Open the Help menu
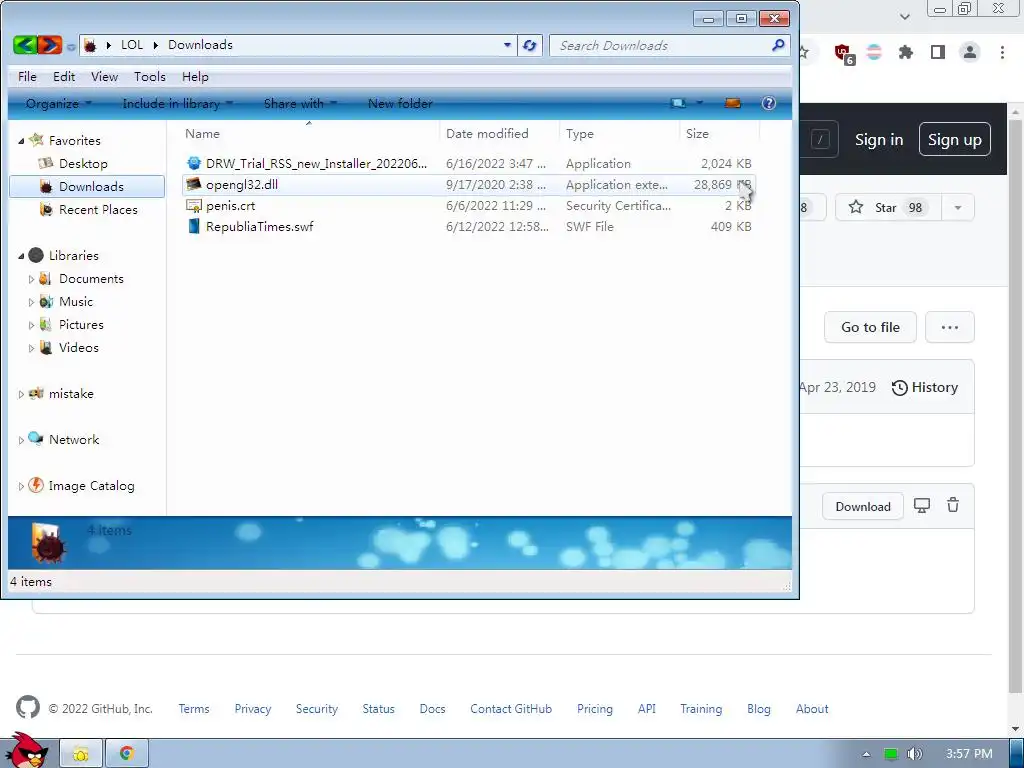This screenshot has height=768, width=1024. (195, 76)
